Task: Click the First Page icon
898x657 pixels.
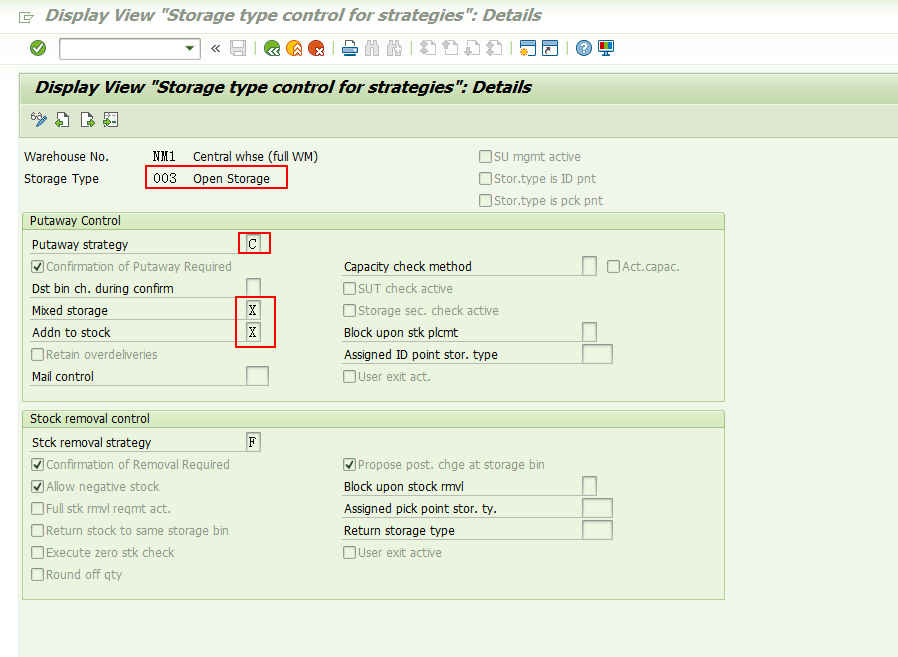Action: (x=428, y=48)
